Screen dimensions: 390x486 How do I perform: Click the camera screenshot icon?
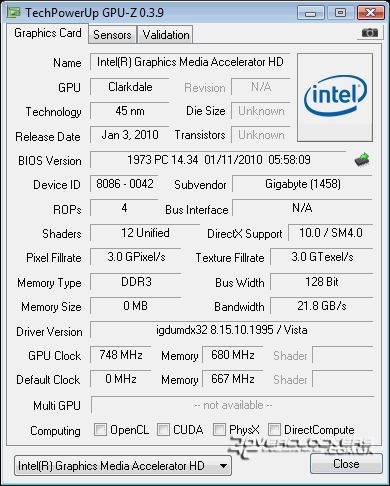[x=369, y=33]
